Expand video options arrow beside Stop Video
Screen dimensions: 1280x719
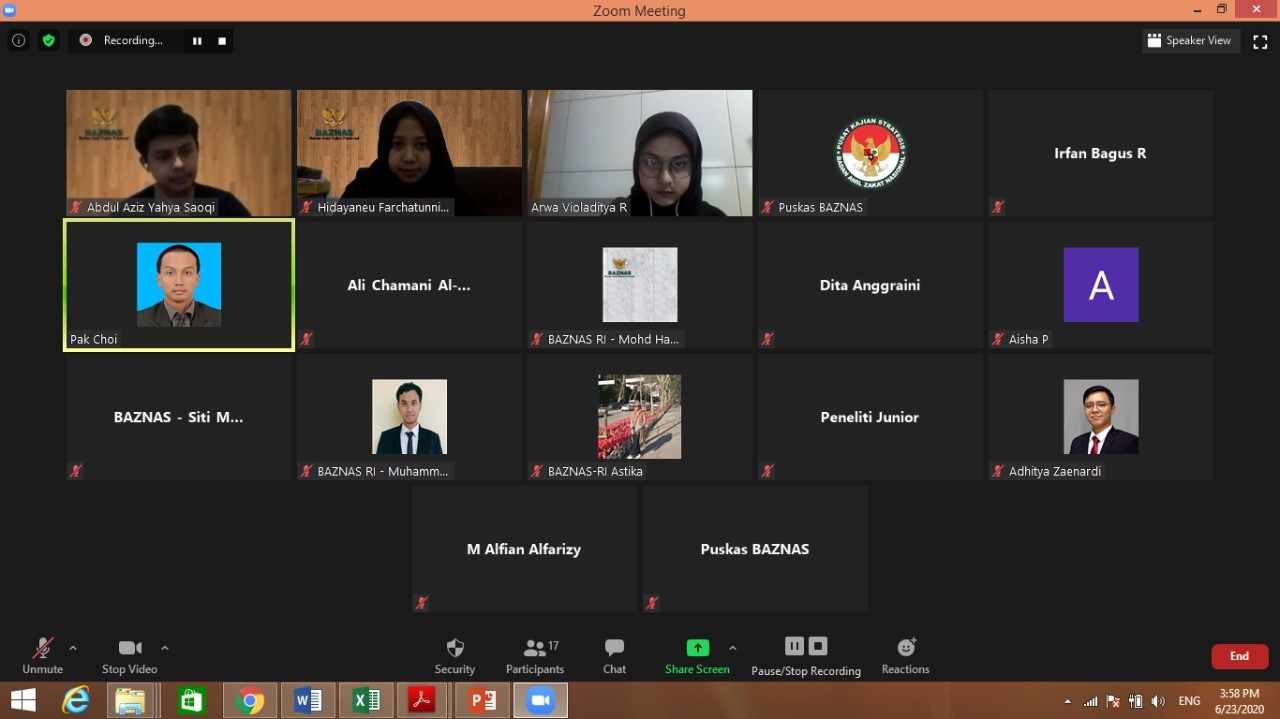pyautogui.click(x=165, y=648)
